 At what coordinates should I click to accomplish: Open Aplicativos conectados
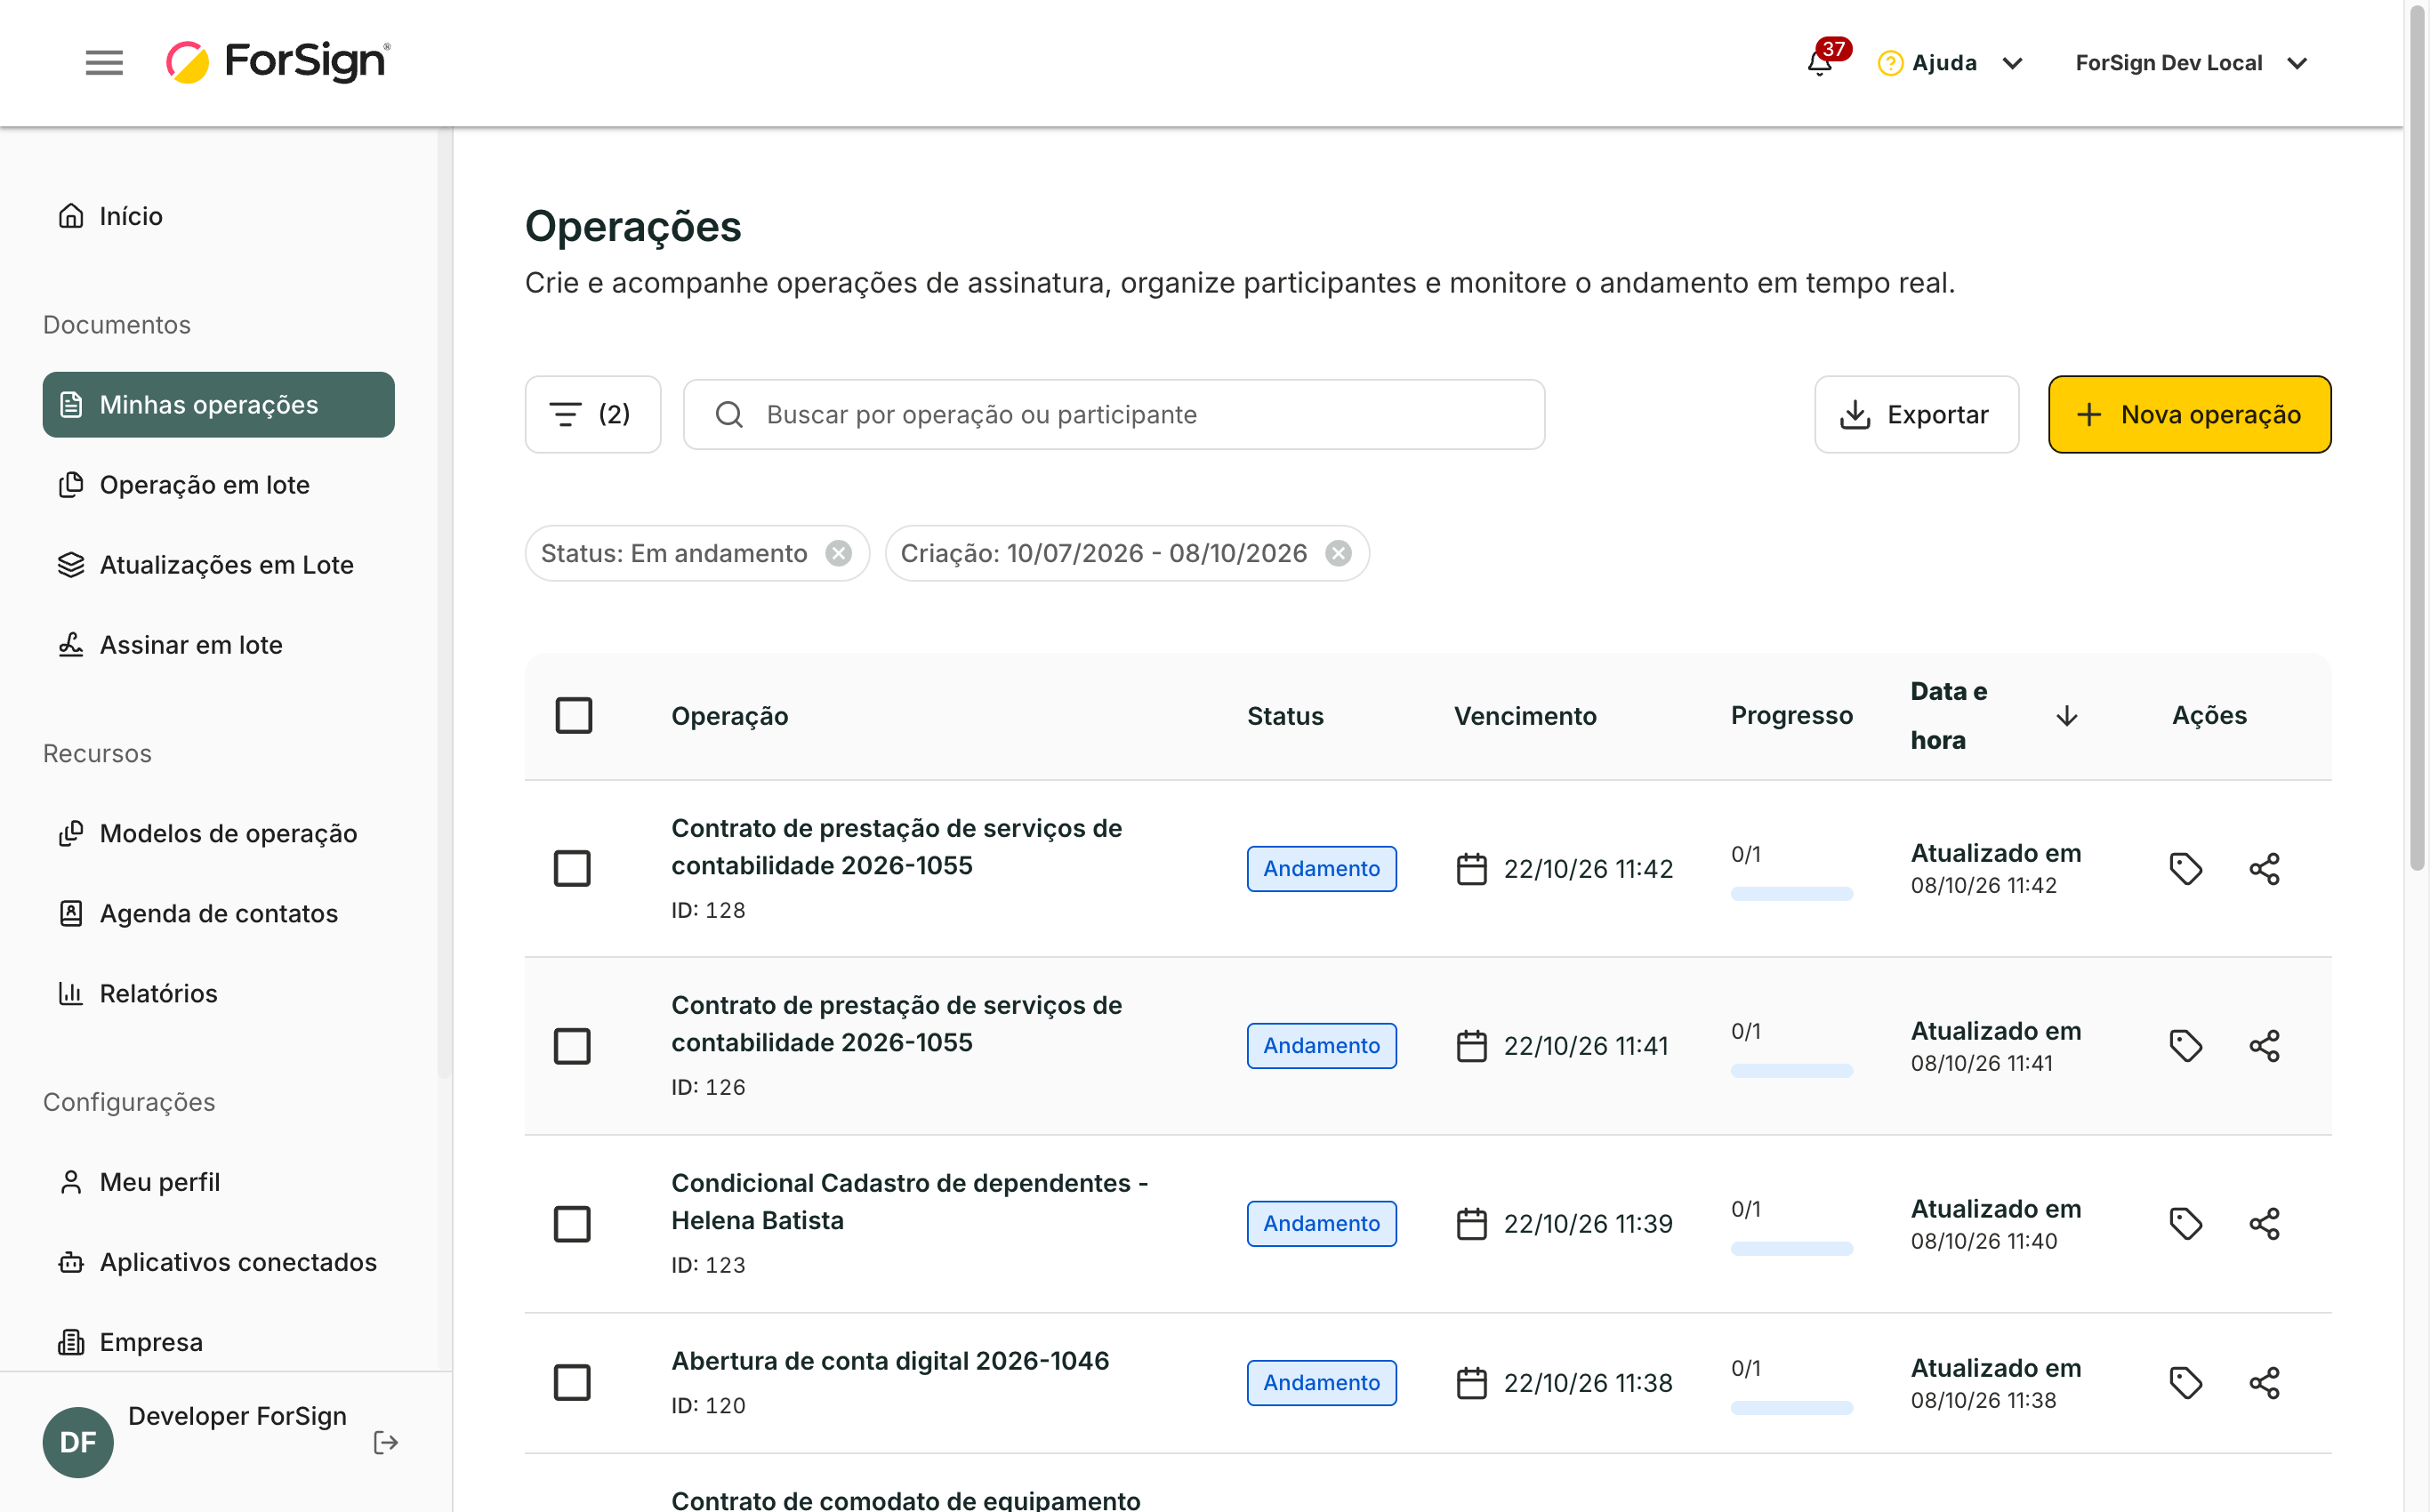coord(218,1261)
